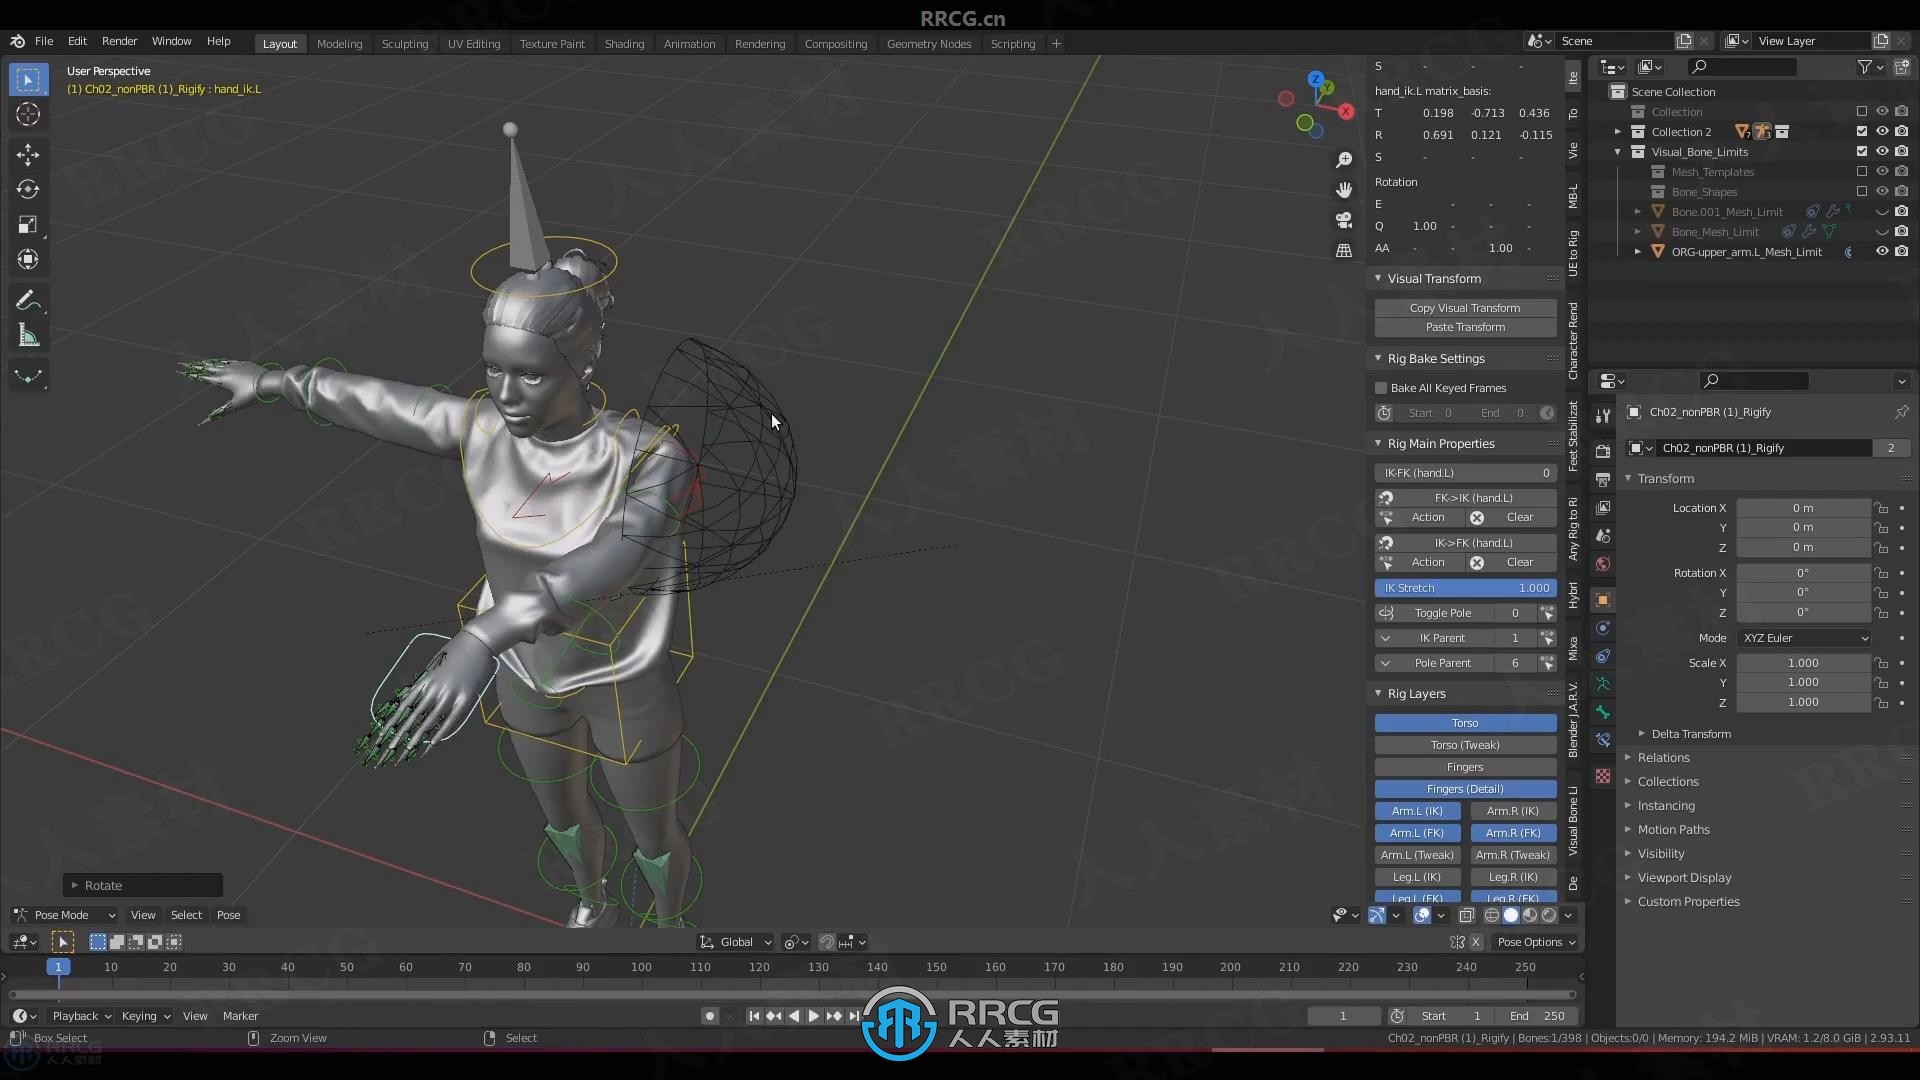The image size is (1920, 1080).
Task: Toggle the Torso rig layer
Action: point(1465,723)
